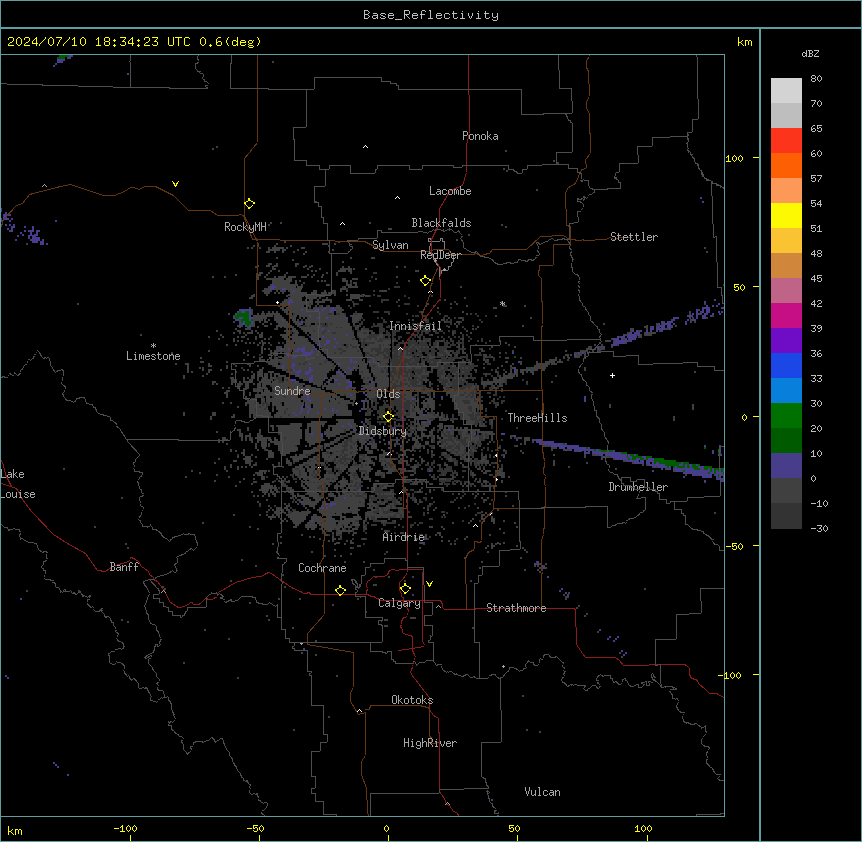The image size is (862, 842).
Task: Select the light orange 54-57 dBZ legend band
Action: tap(786, 191)
